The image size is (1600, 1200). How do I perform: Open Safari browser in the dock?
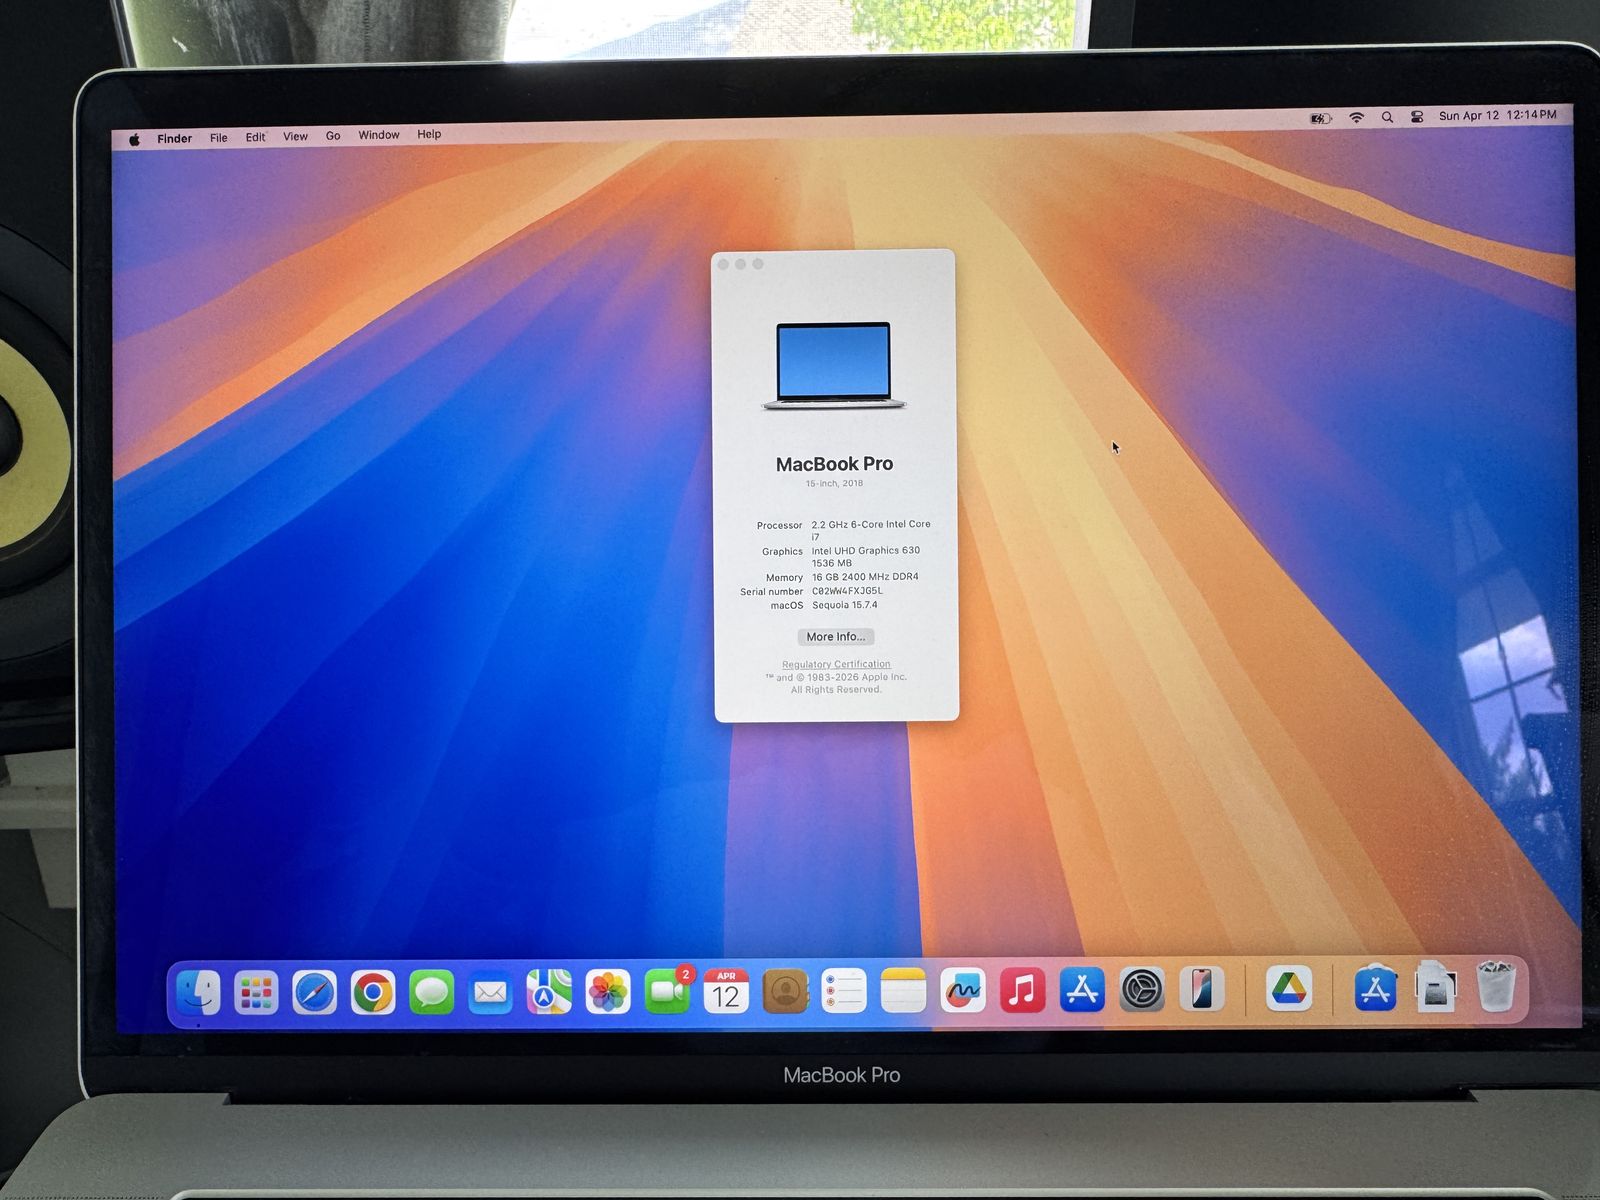pos(314,992)
